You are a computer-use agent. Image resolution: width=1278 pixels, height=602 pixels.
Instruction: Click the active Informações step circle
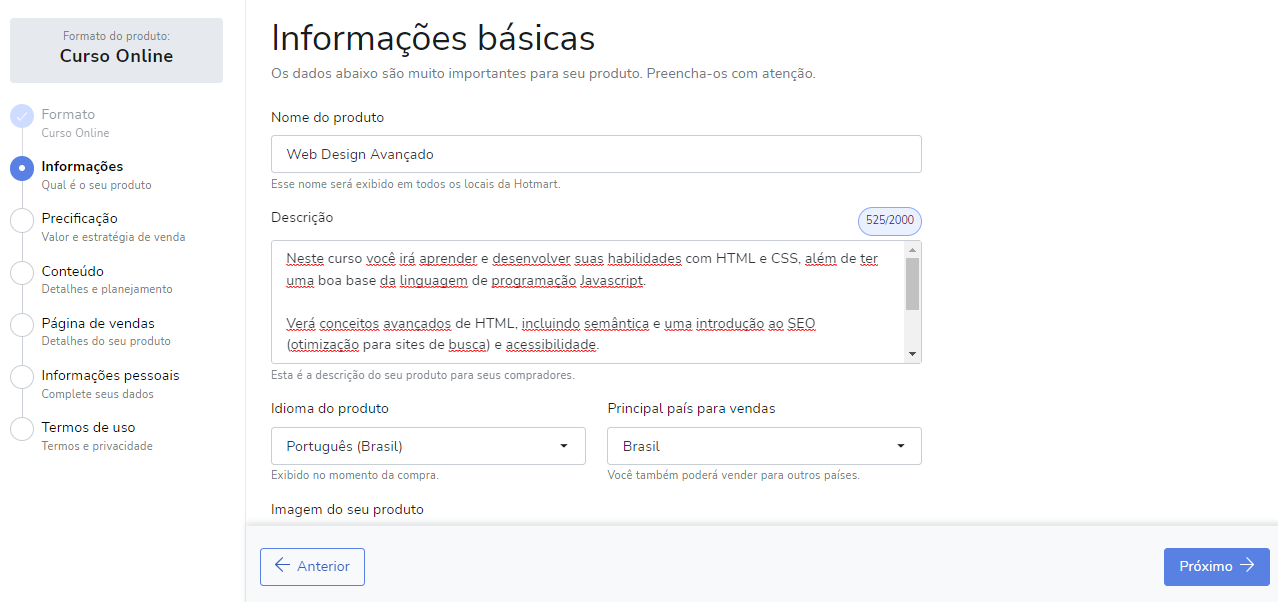pyautogui.click(x=22, y=168)
